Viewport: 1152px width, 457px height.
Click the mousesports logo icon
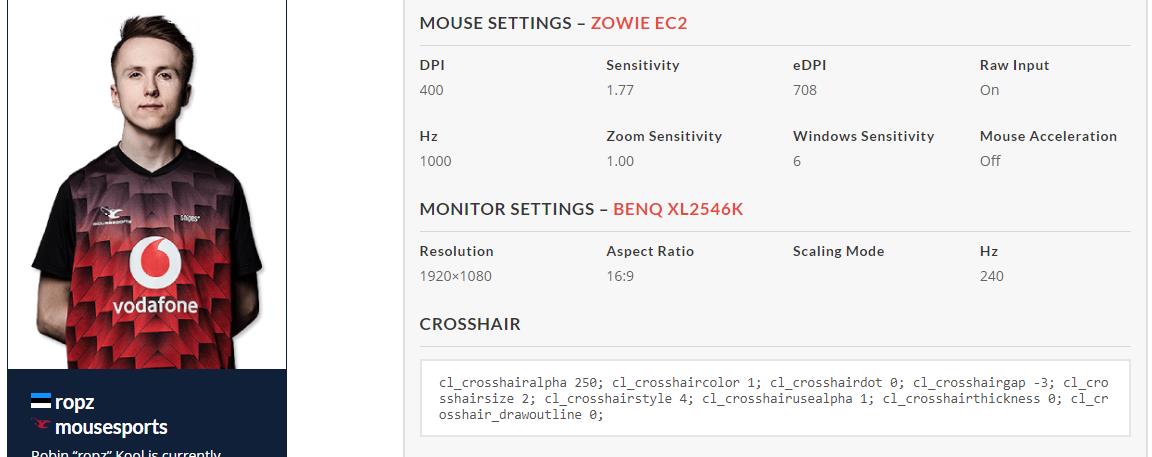point(41,427)
